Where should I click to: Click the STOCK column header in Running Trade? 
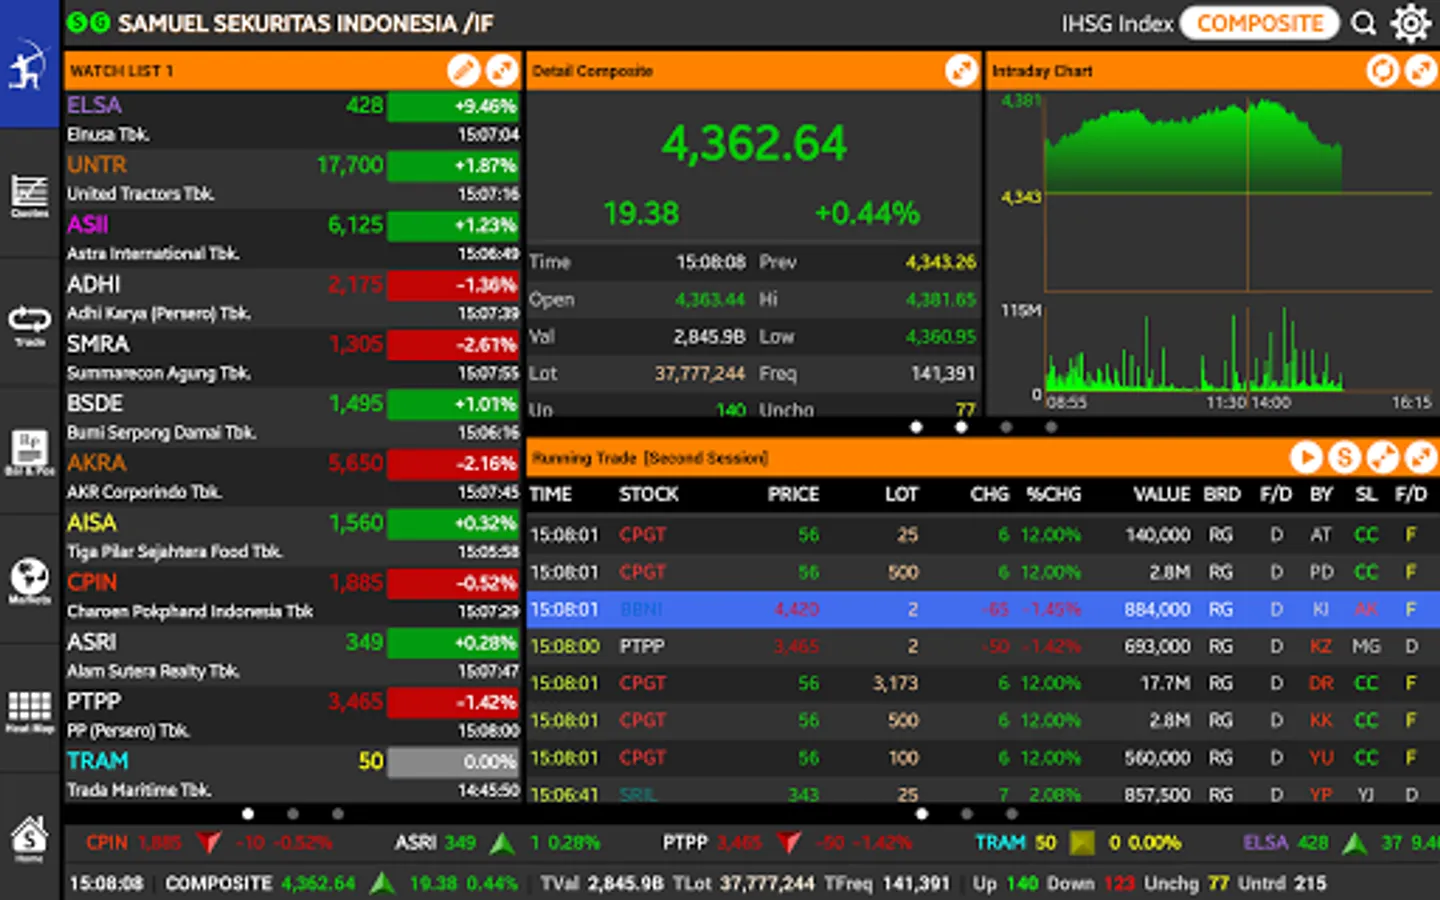point(648,494)
